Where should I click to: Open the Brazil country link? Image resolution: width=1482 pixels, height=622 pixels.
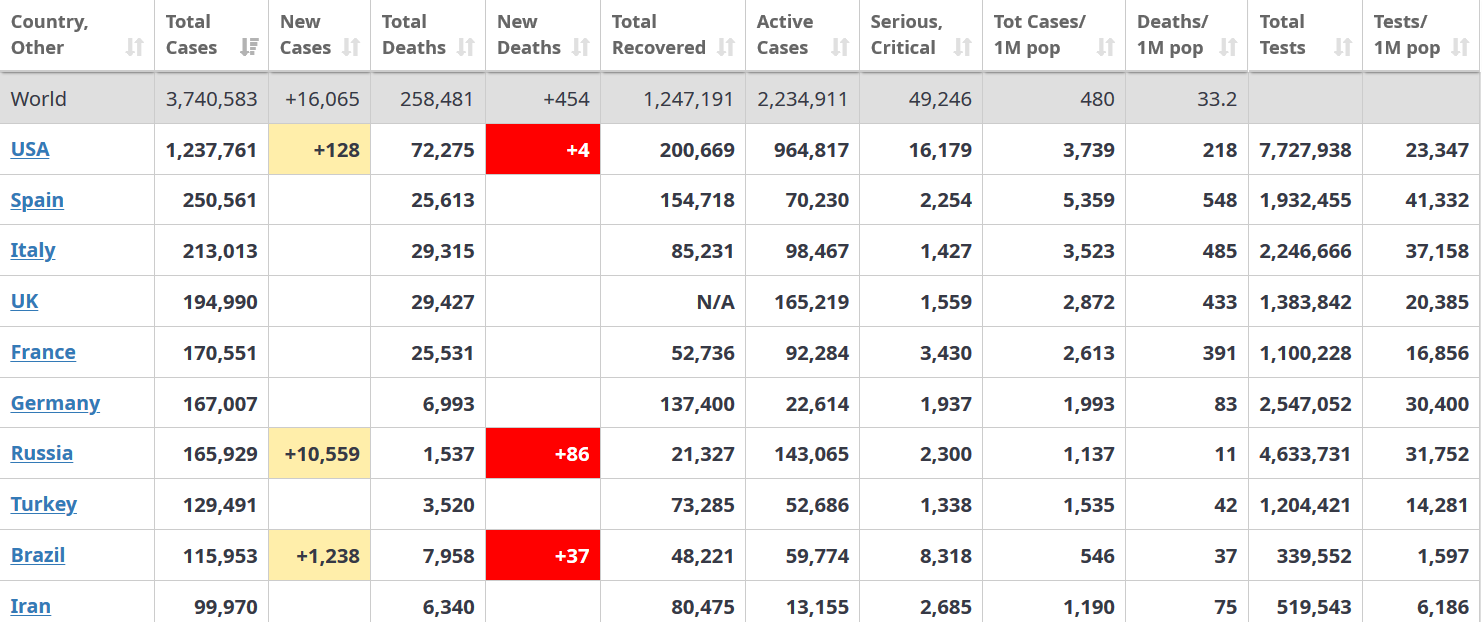pyautogui.click(x=38, y=555)
